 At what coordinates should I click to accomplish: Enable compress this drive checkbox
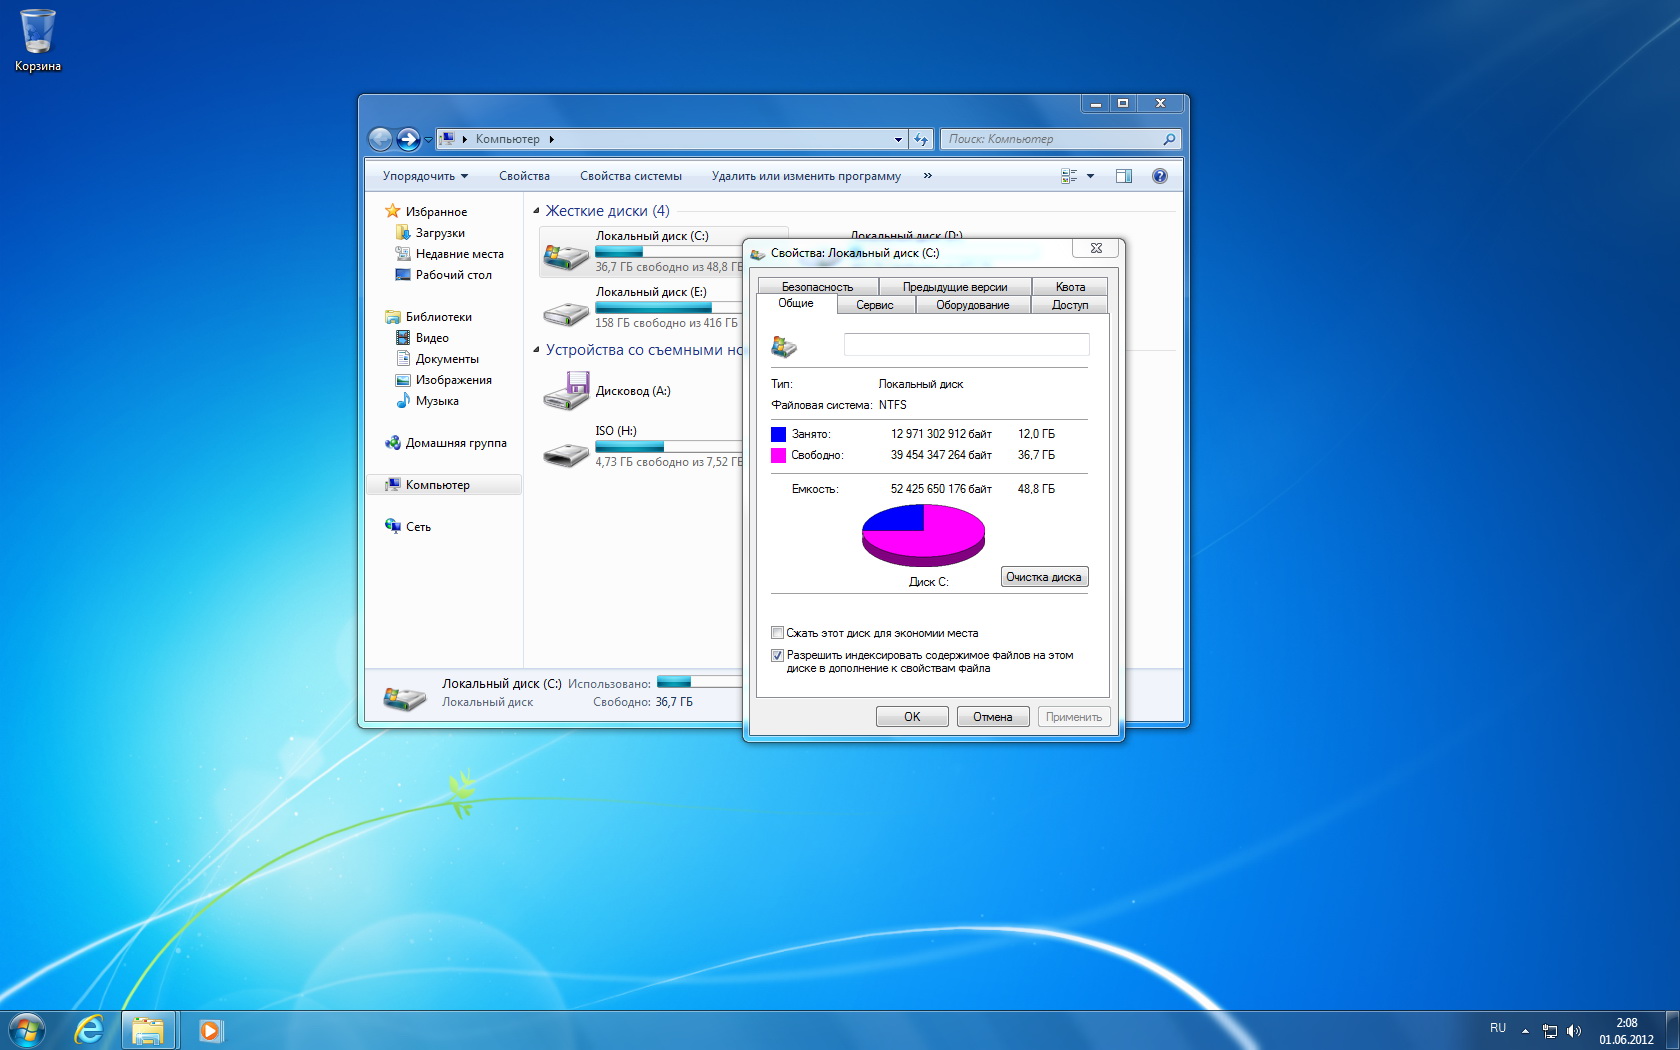(777, 633)
